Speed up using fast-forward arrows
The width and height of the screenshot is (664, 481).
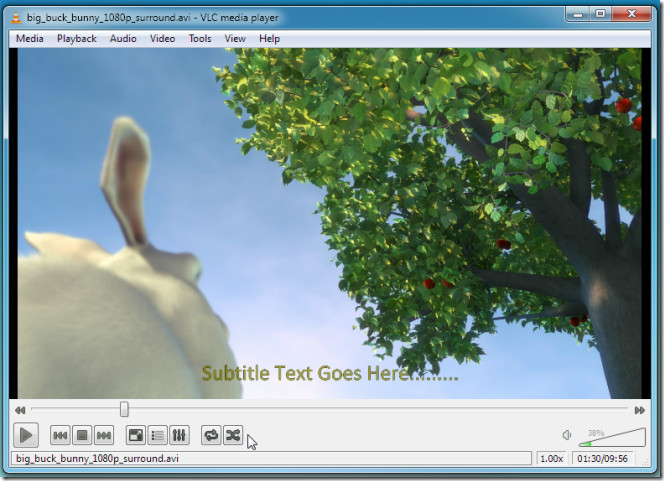click(639, 410)
